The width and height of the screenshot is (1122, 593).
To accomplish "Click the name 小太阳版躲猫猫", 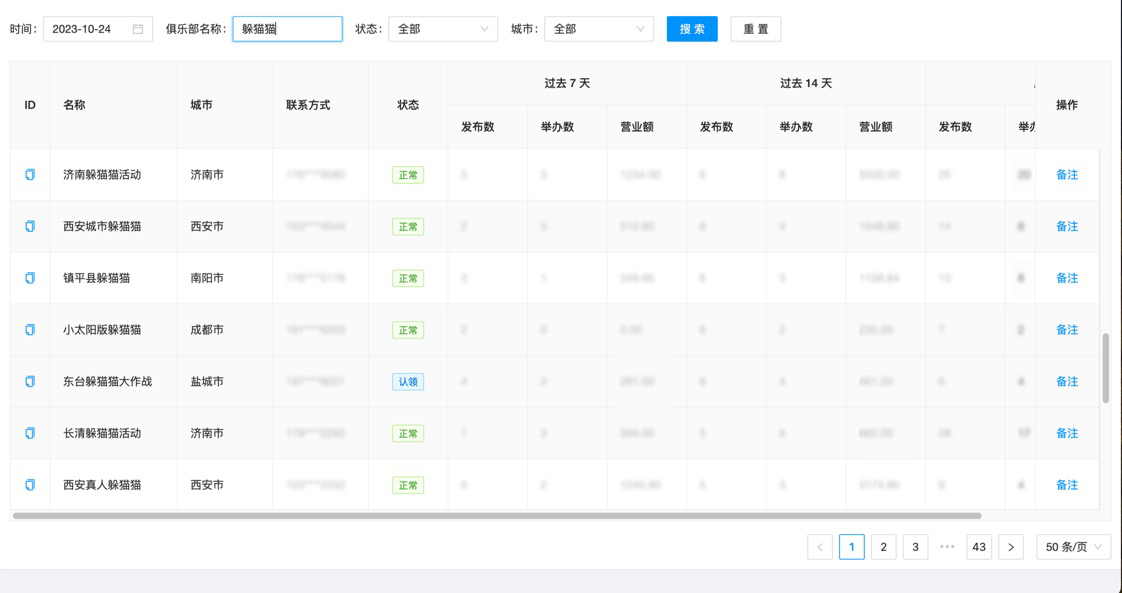I will (102, 330).
